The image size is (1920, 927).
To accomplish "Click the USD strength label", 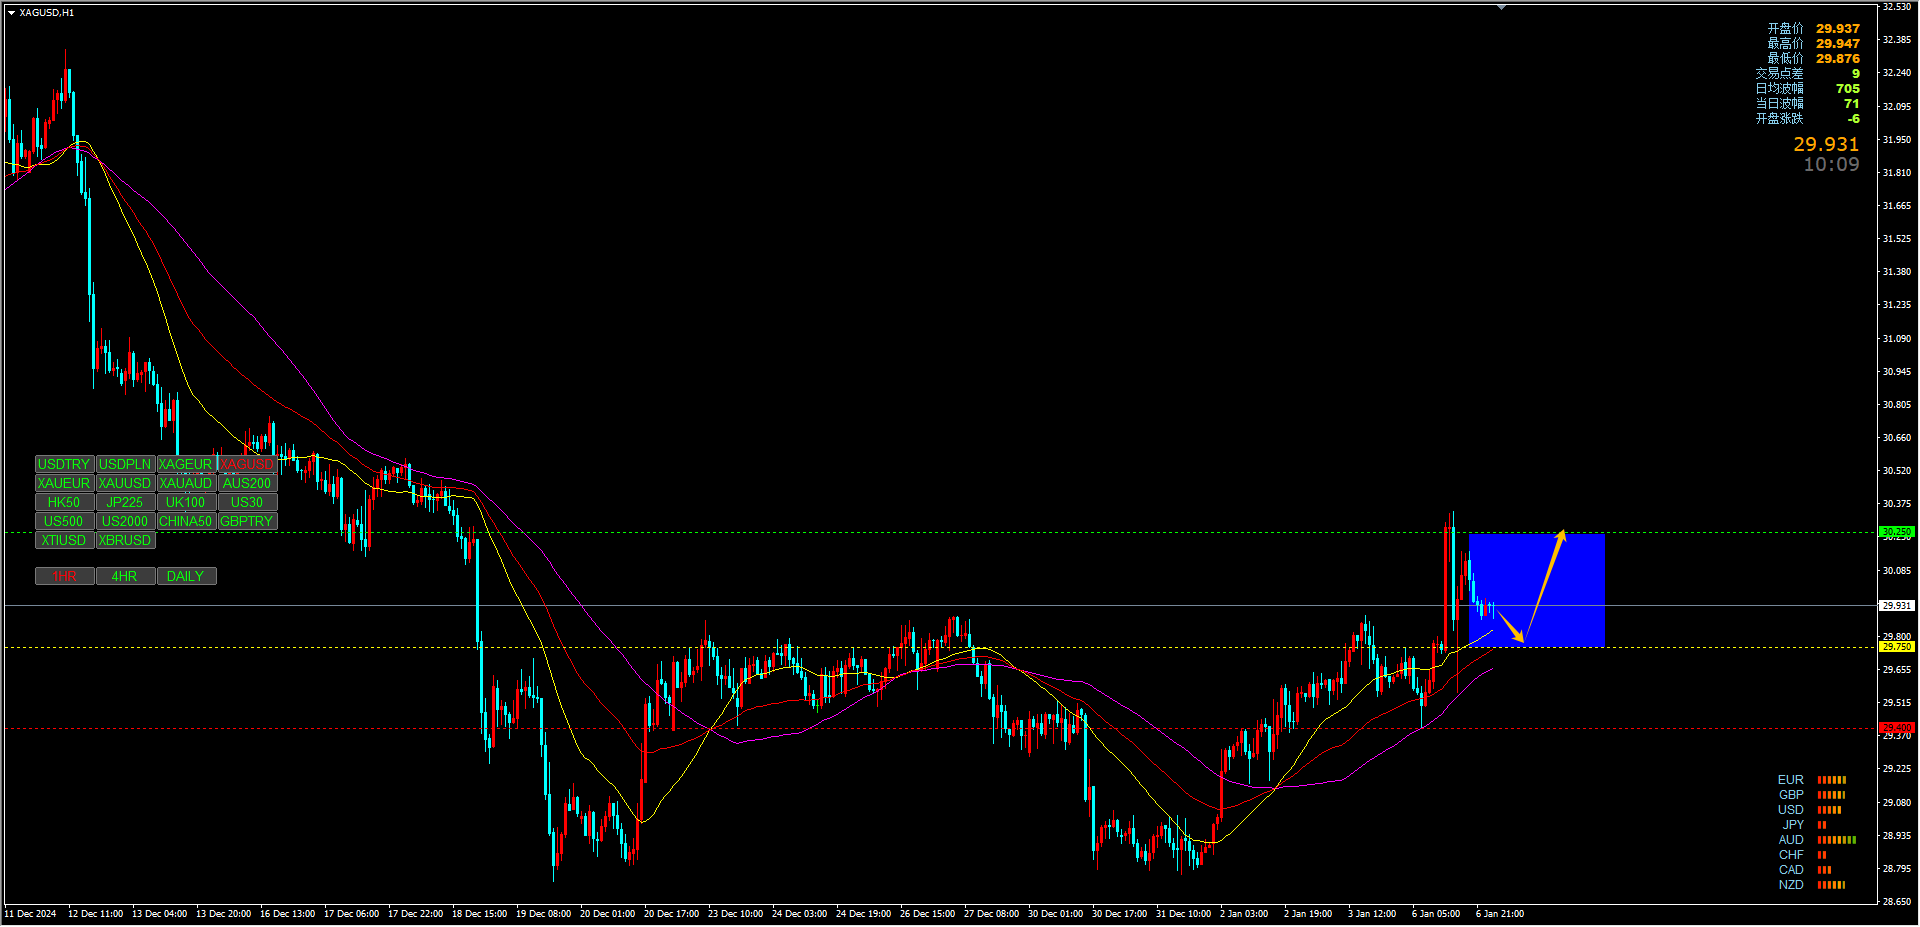I will pyautogui.click(x=1791, y=810).
